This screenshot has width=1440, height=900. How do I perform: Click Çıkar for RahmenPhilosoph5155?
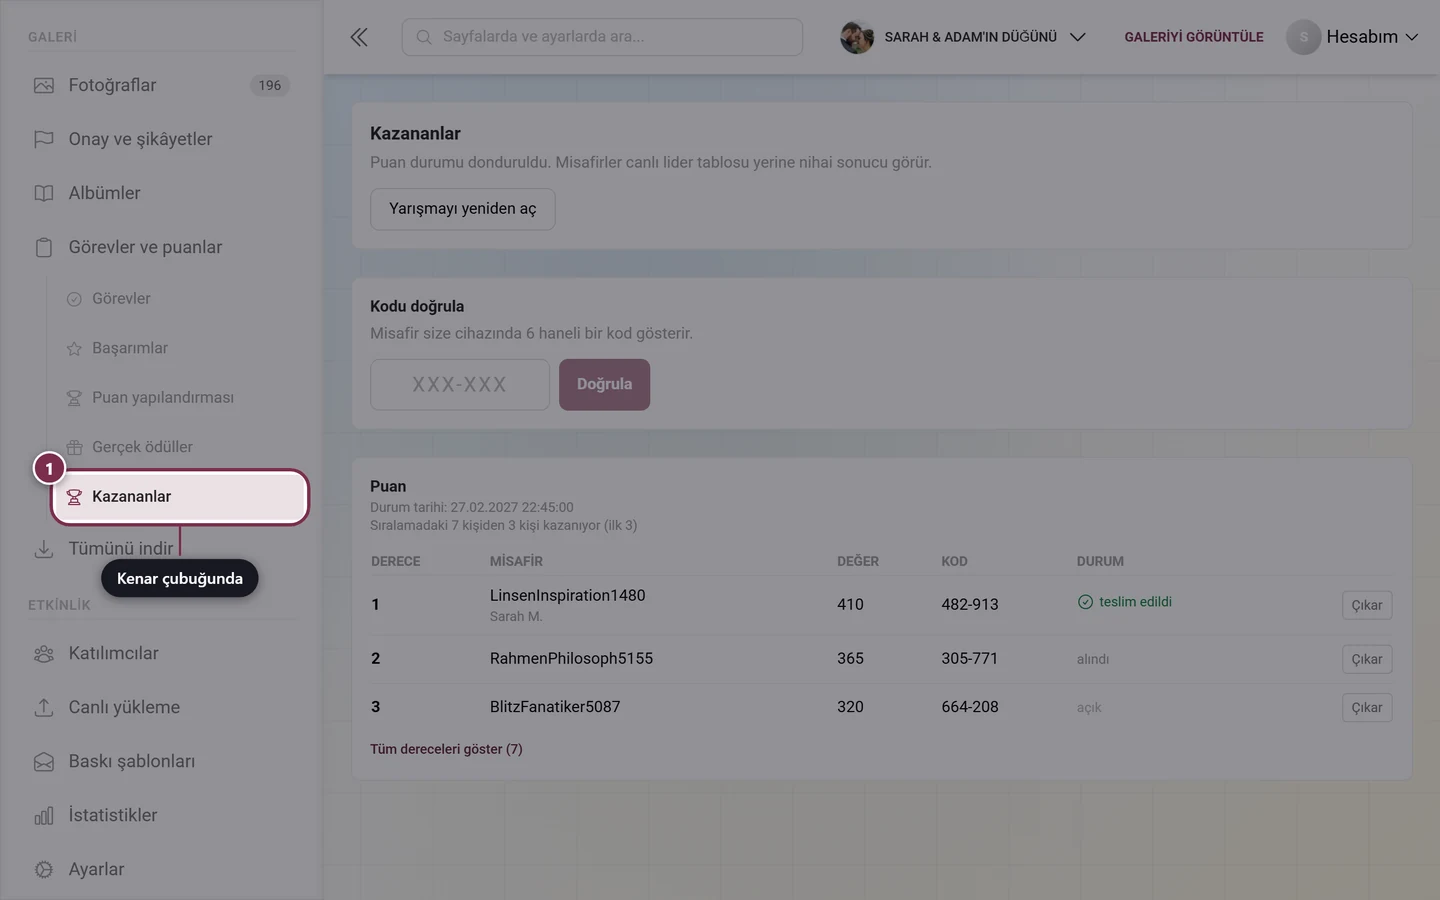(1367, 659)
